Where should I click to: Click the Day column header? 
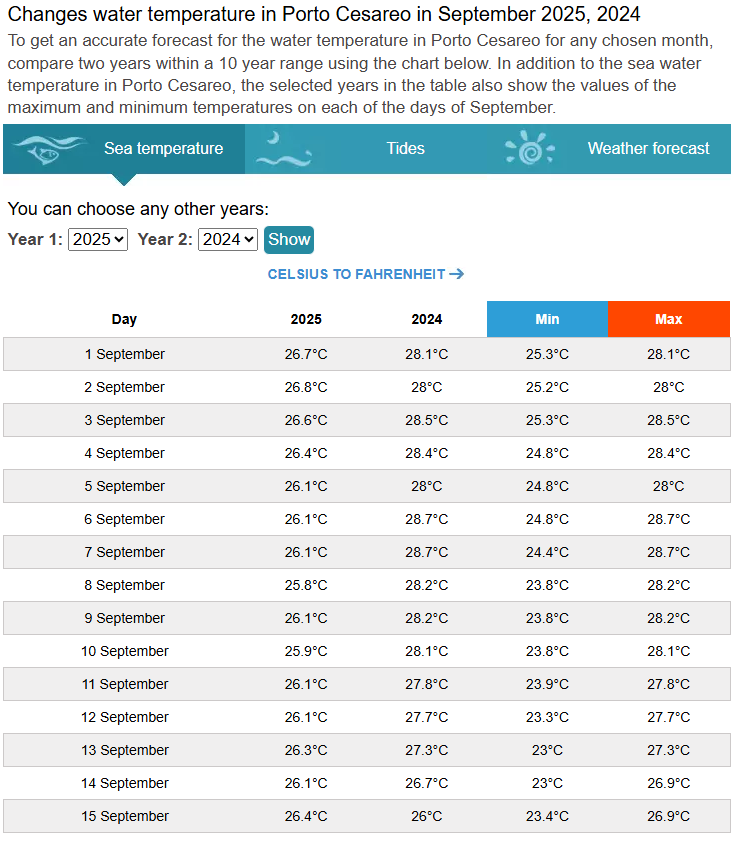click(x=125, y=319)
